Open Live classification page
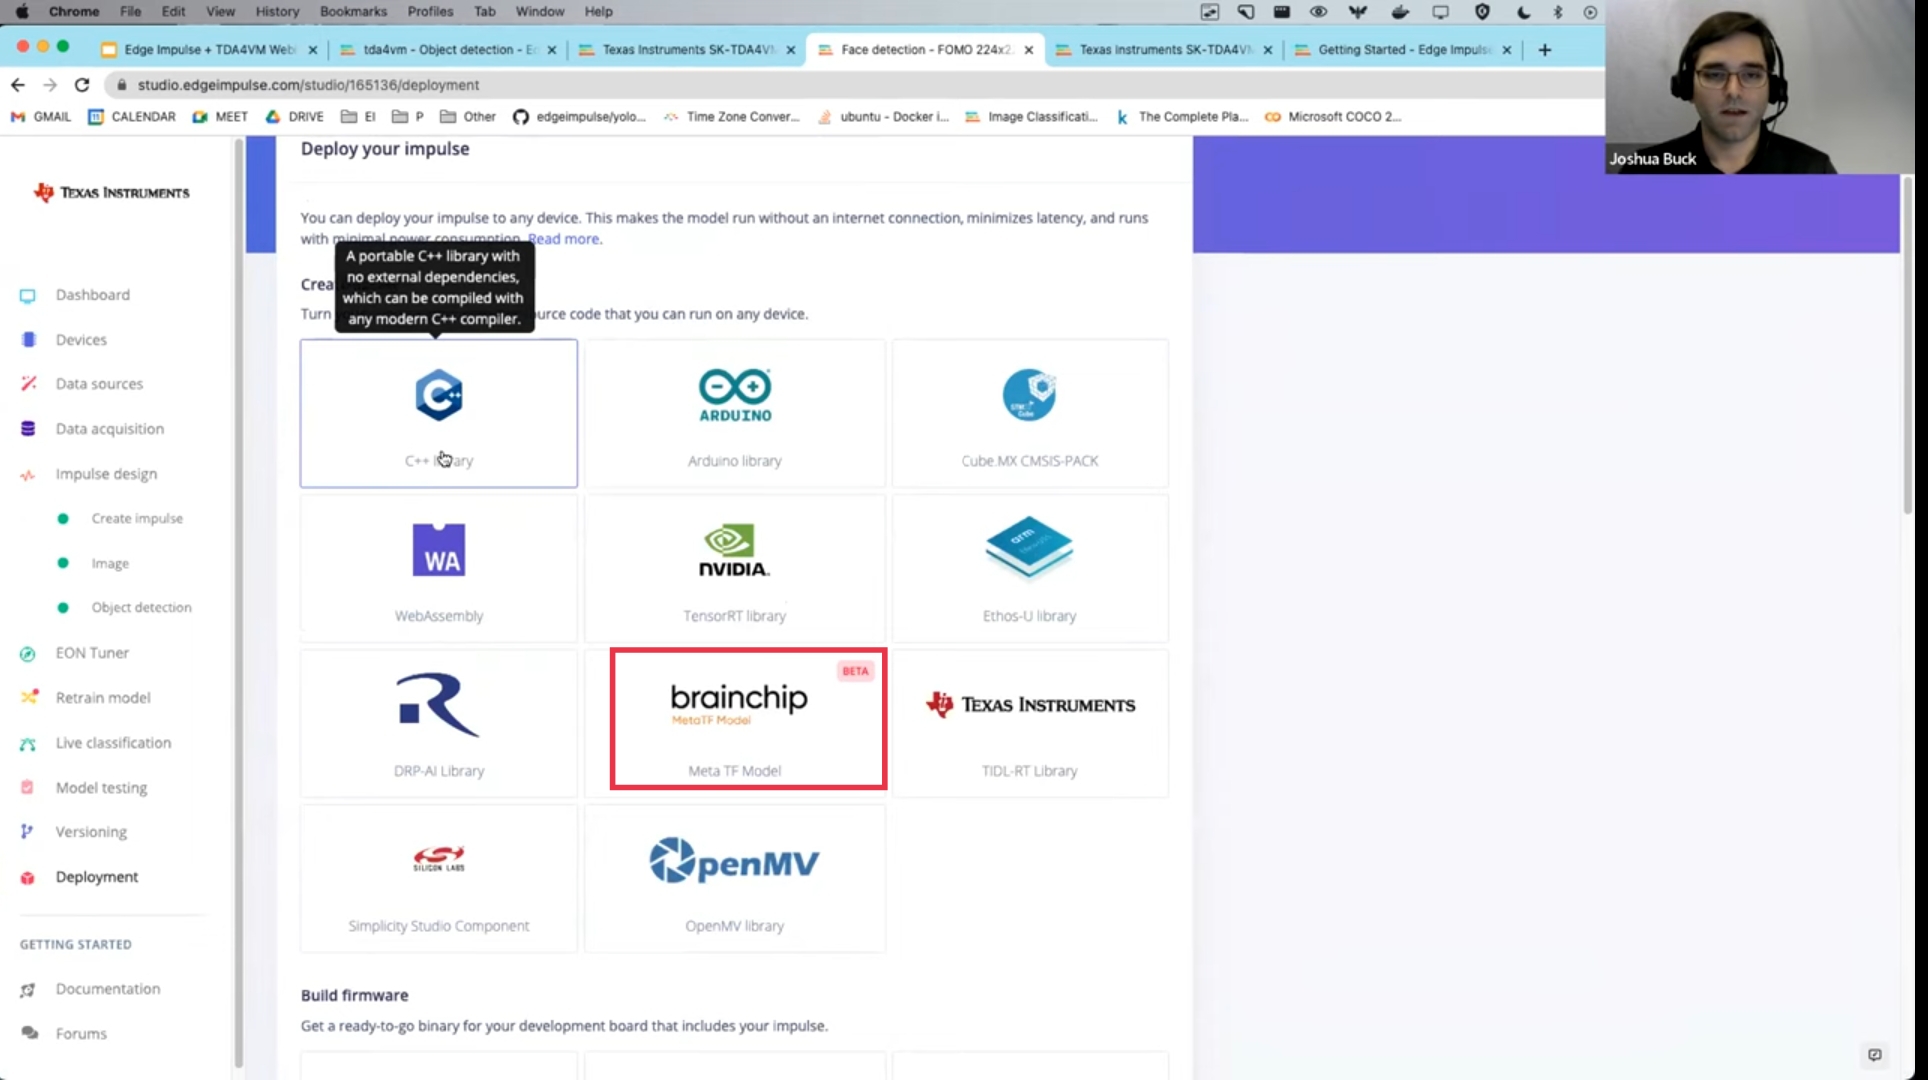This screenshot has height=1080, width=1928. pos(113,743)
